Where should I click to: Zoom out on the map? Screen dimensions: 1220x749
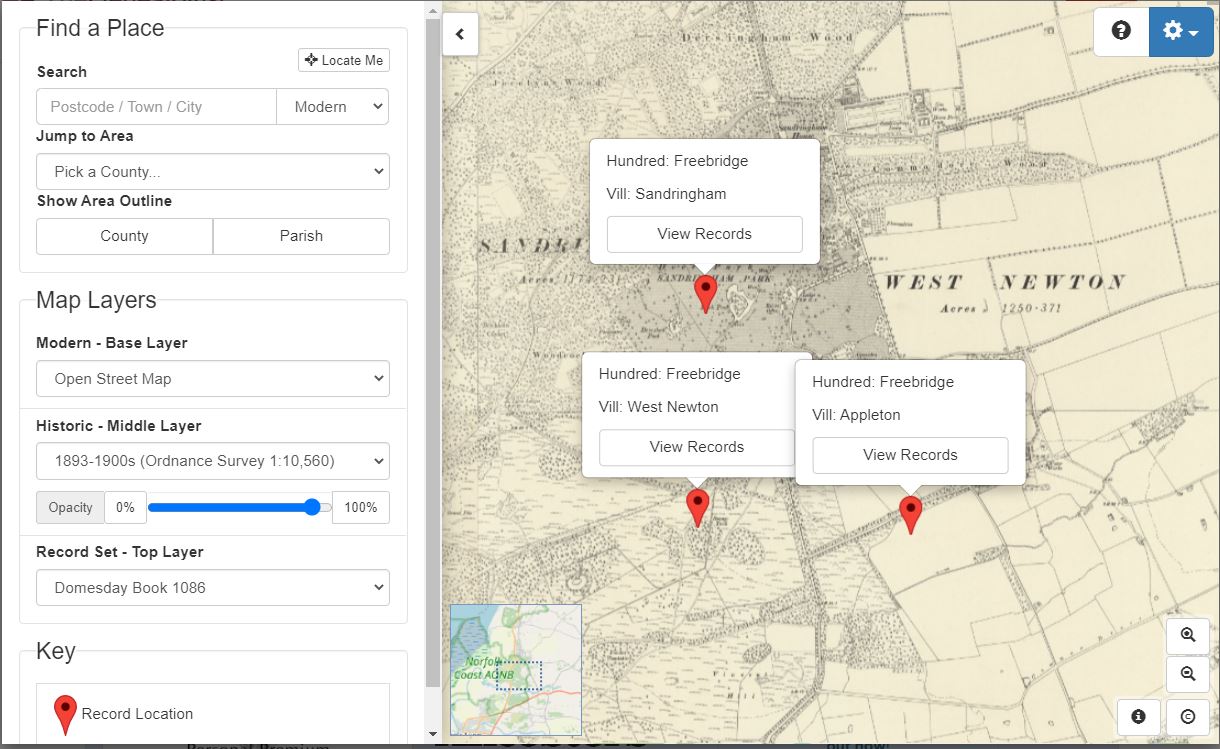pos(1188,674)
